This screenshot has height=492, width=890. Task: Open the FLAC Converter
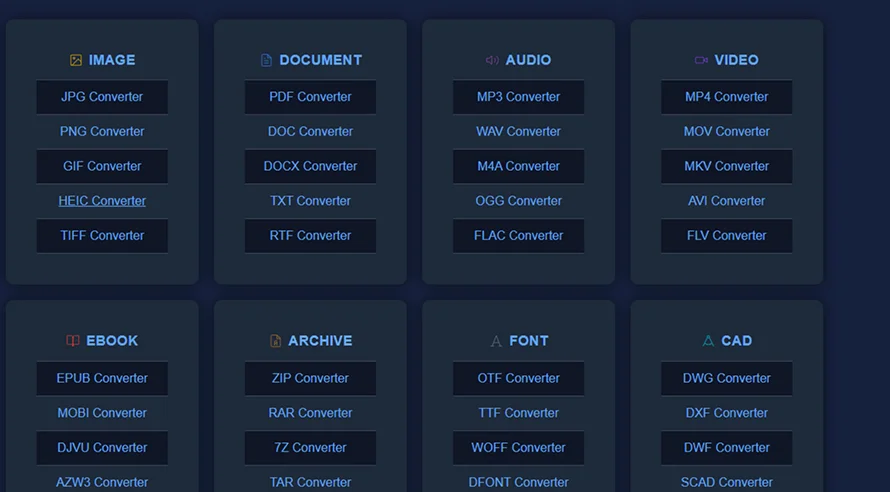click(x=518, y=236)
